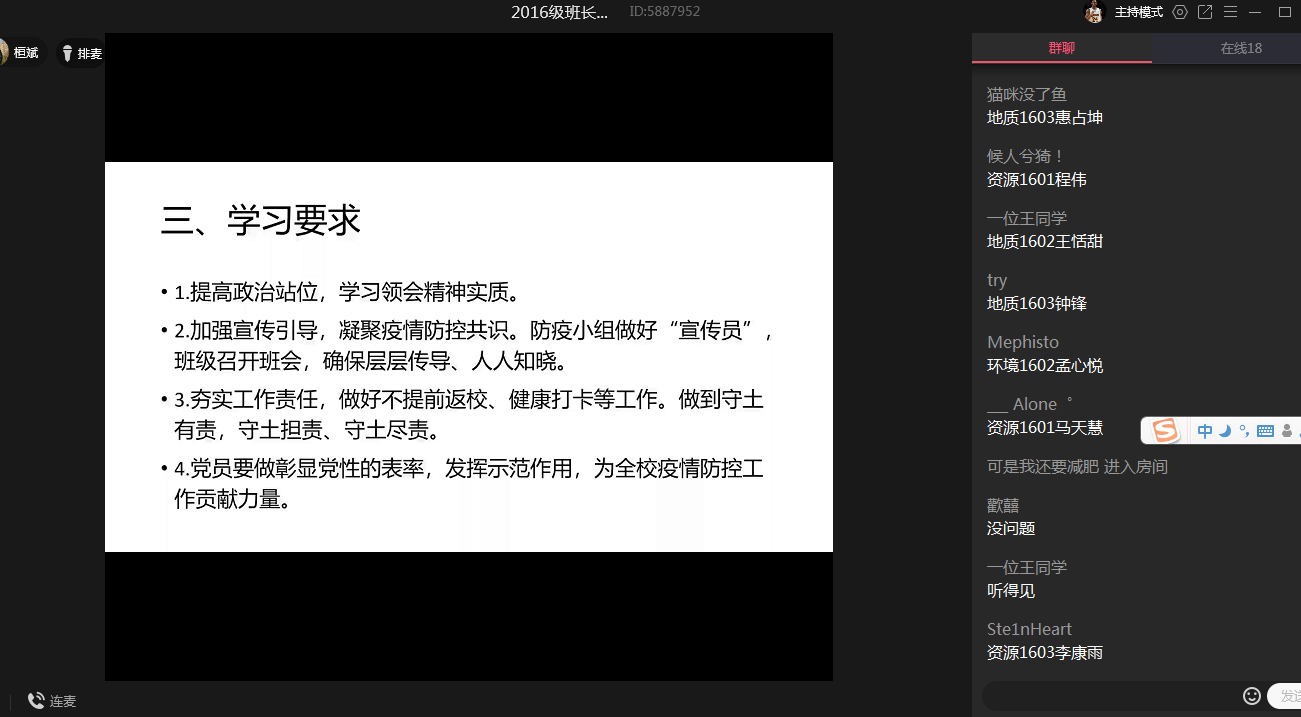Open the Sogou soft keyboard icon
1301x717 pixels.
[1265, 431]
